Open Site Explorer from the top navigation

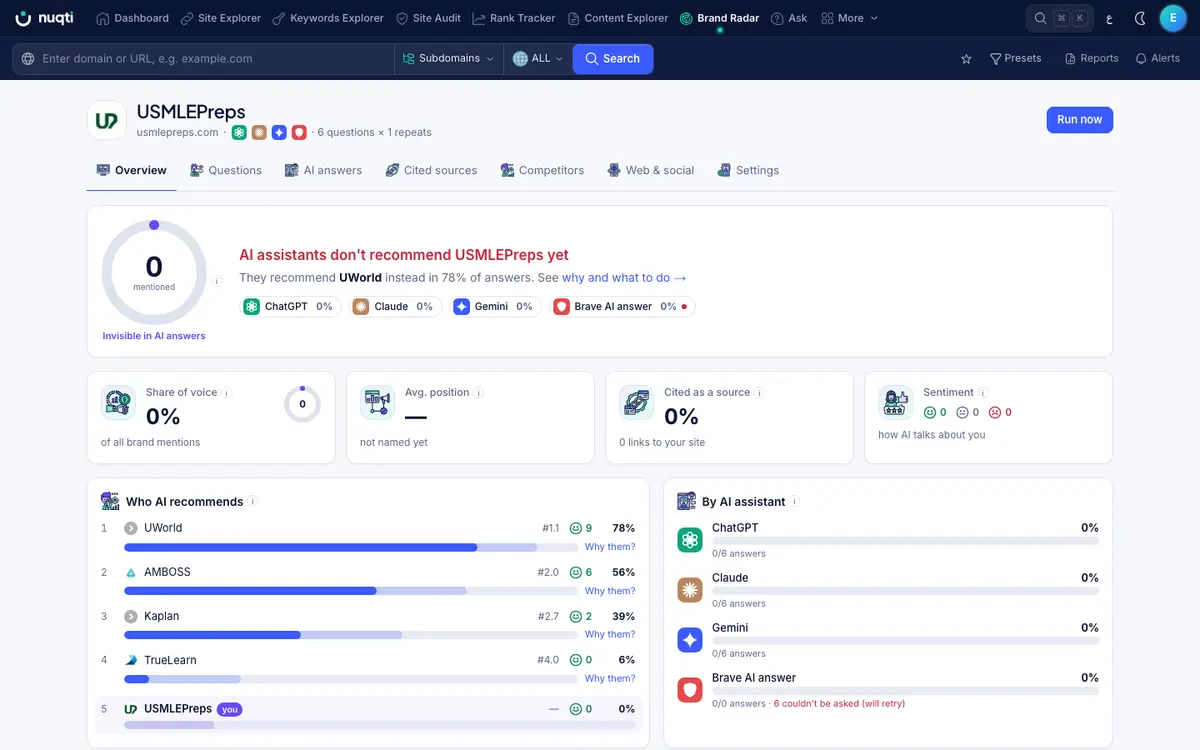pyautogui.click(x=221, y=18)
